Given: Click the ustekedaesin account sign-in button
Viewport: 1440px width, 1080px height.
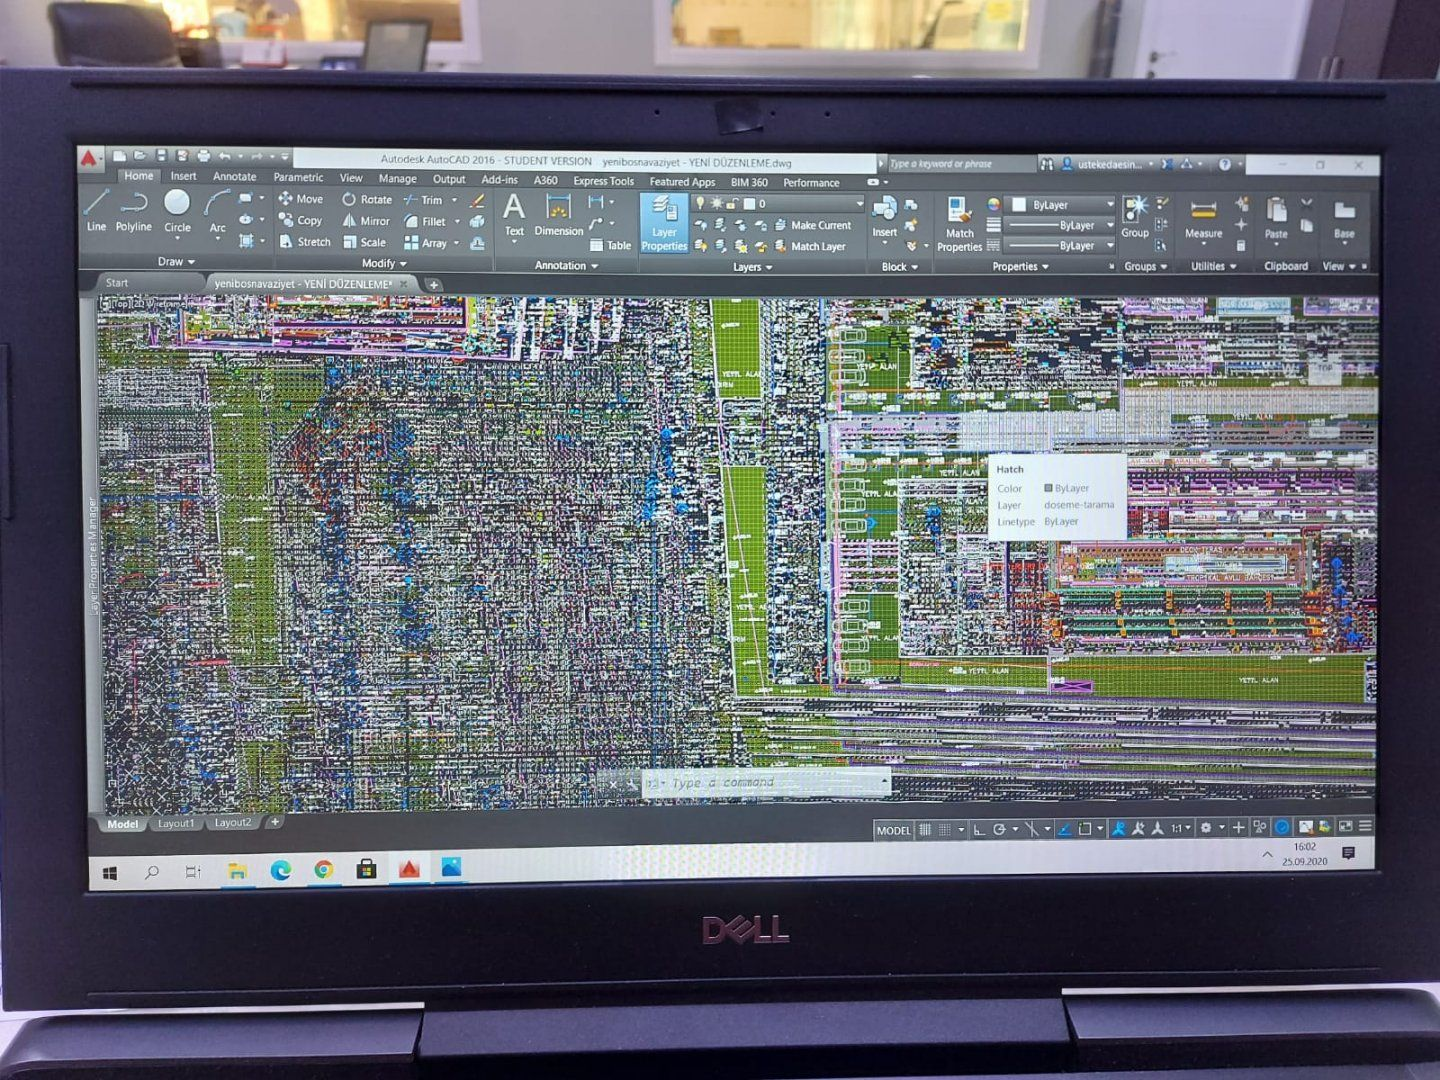Looking at the screenshot, I should [x=1108, y=164].
